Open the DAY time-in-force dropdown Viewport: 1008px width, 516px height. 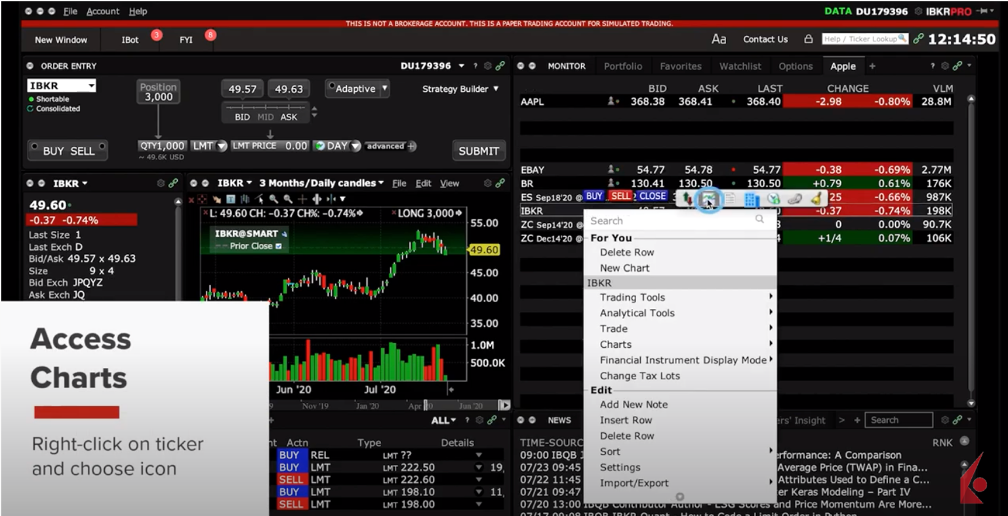pyautogui.click(x=338, y=146)
